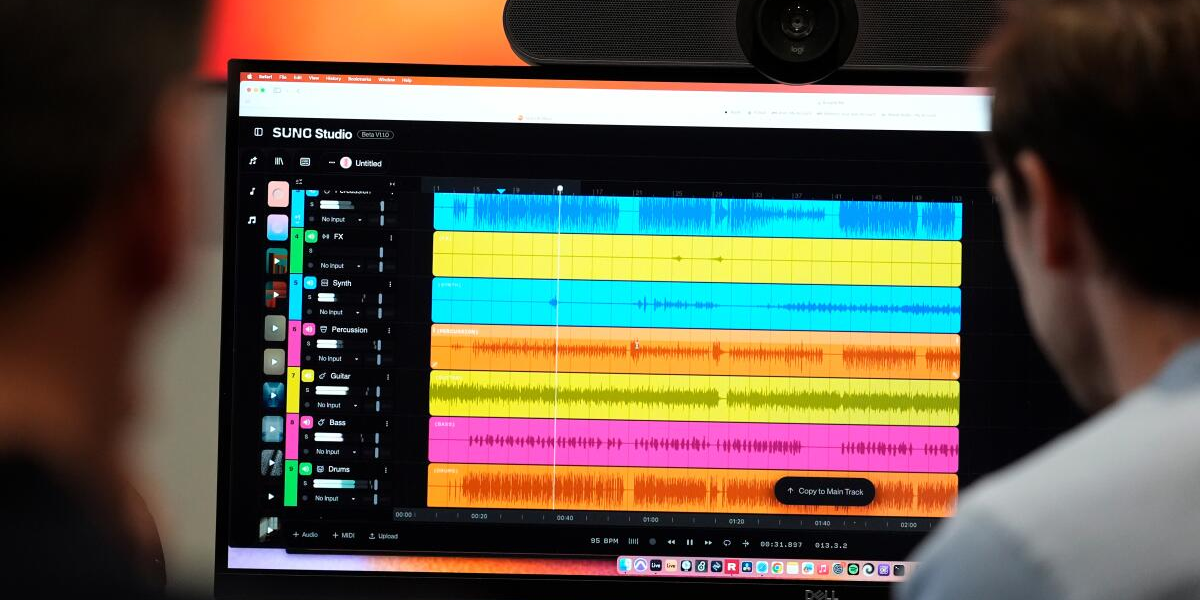Solo the Guitar track with S button
Image resolution: width=1200 pixels, height=600 pixels.
point(307,390)
